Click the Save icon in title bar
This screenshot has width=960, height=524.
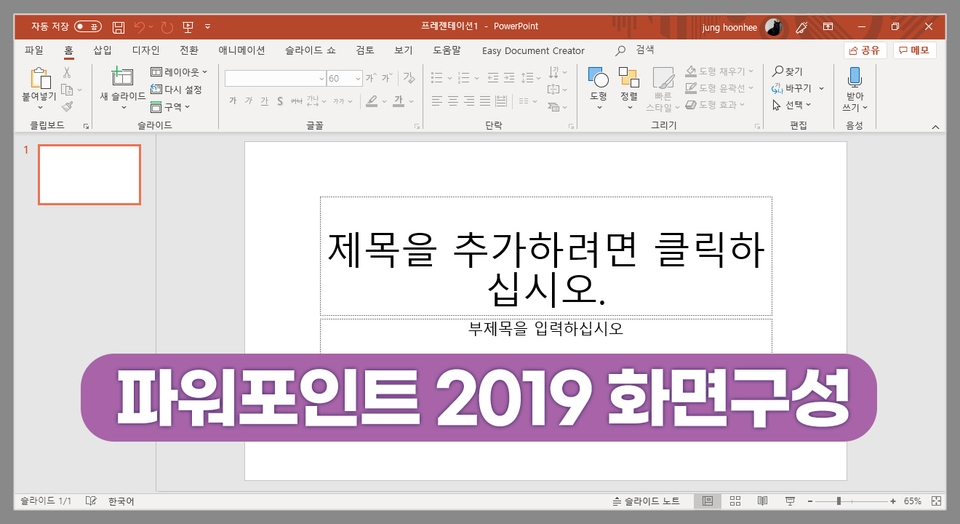[x=119, y=27]
